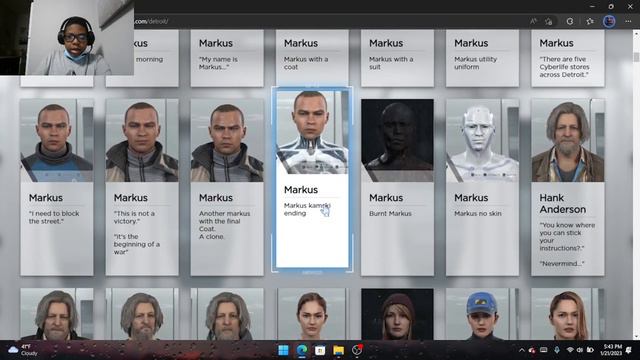This screenshot has width=640, height=360.
Task: Open the Read aloud icon in address bar
Action: pyautogui.click(x=533, y=21)
